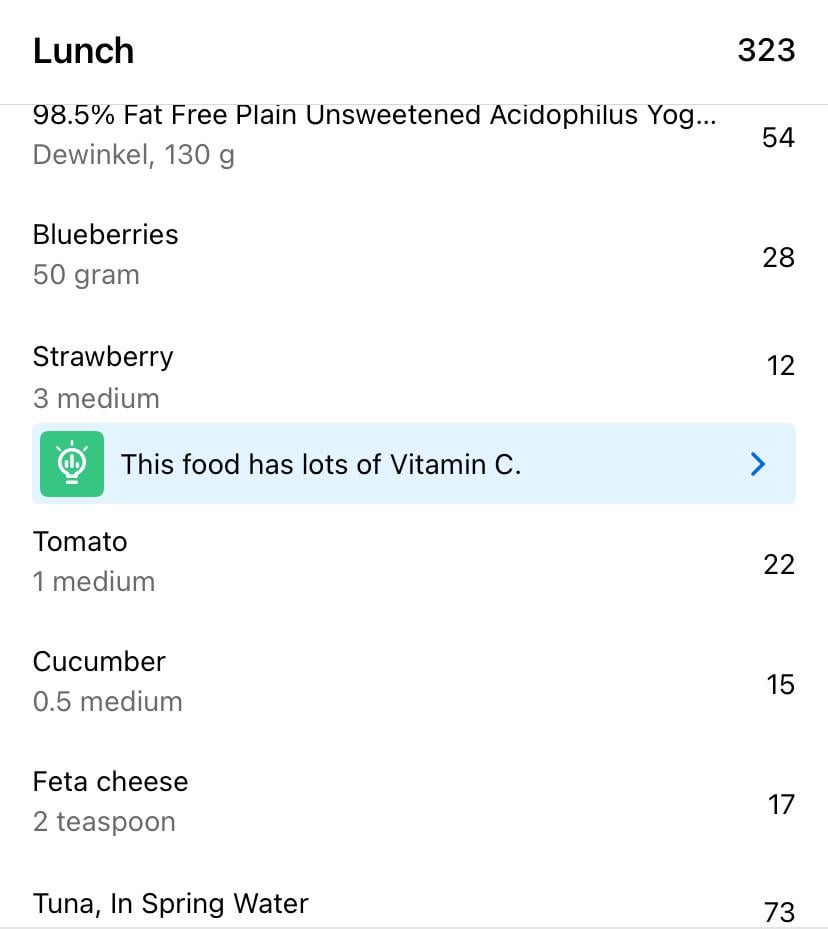The height and width of the screenshot is (929, 828).
Task: Tap the 22 calorie value for Tomato
Action: (x=779, y=565)
